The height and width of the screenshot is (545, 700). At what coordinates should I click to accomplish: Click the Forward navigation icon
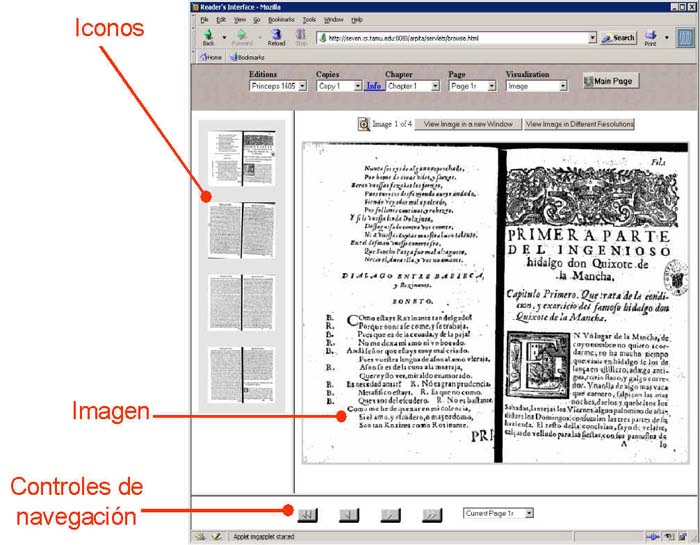pyautogui.click(x=242, y=37)
